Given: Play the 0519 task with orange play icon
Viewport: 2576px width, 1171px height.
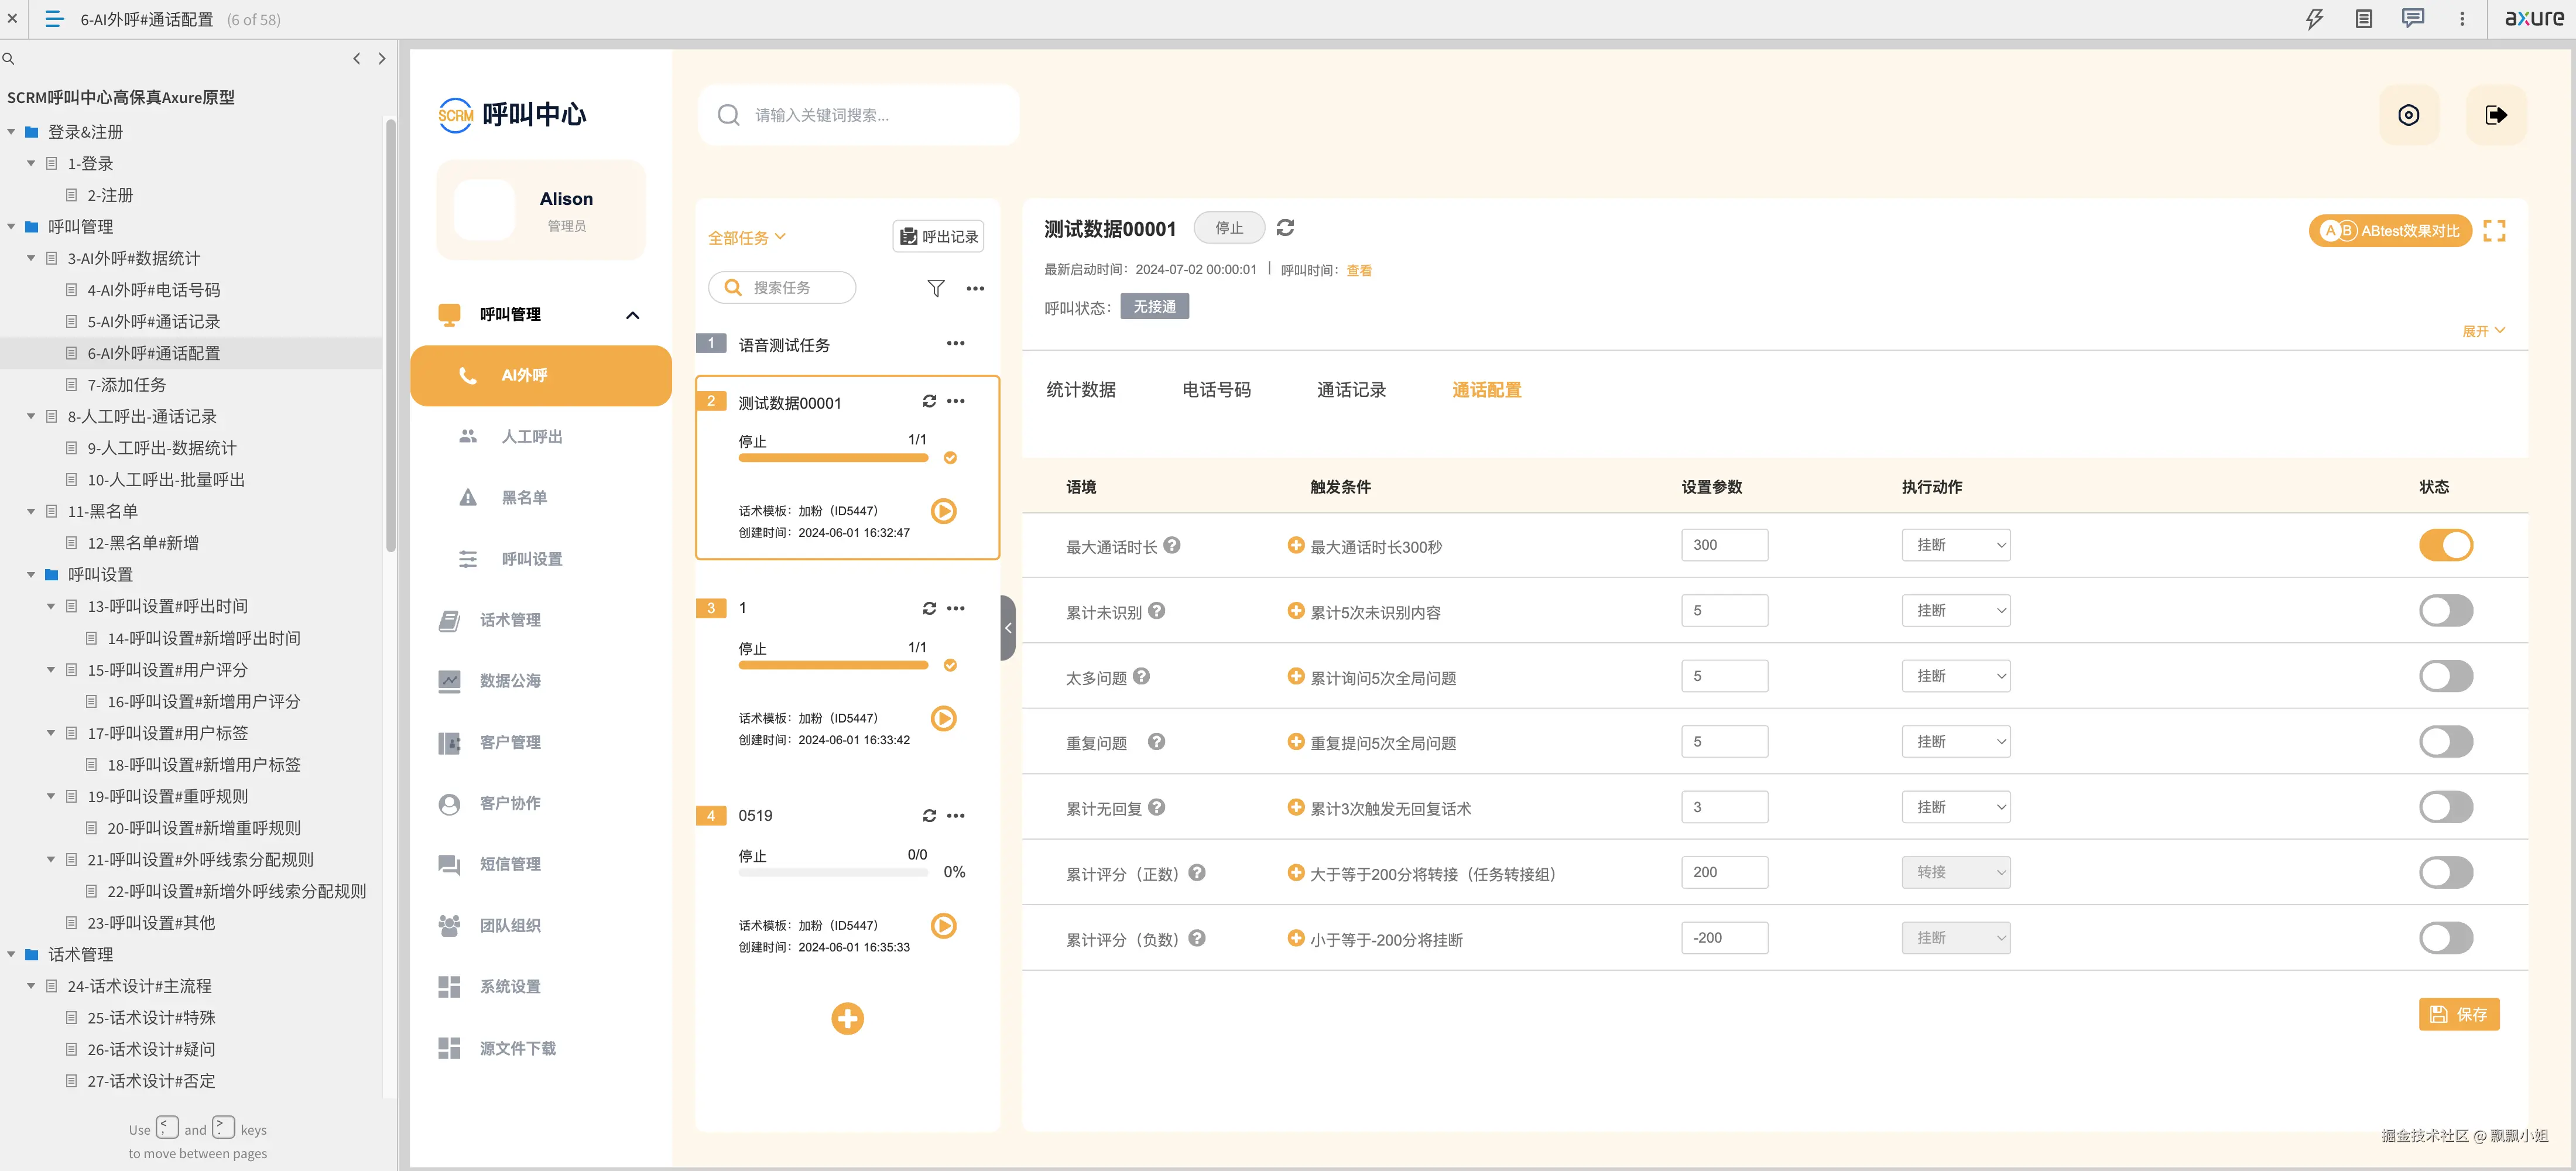Looking at the screenshot, I should pos(943,925).
